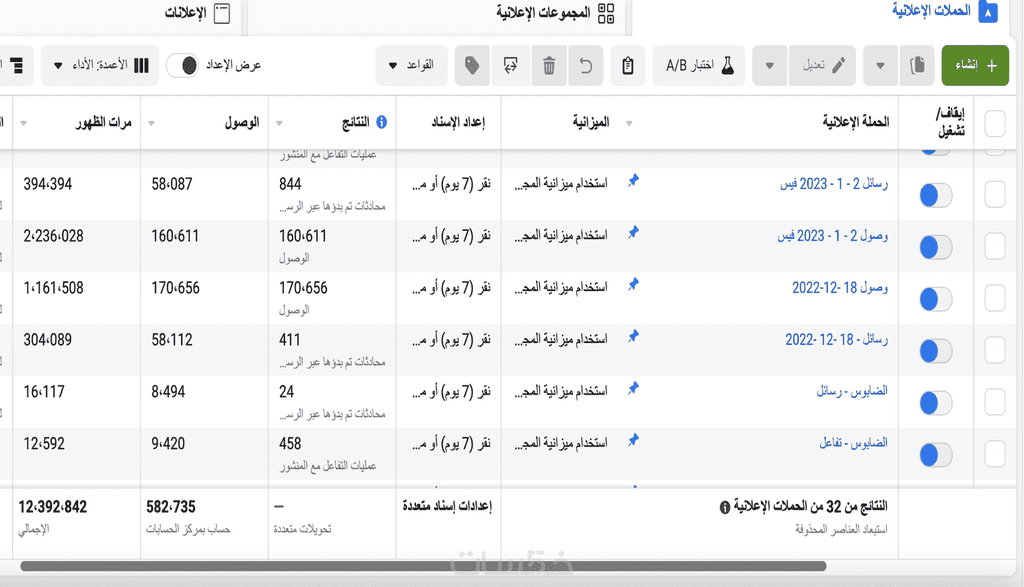This screenshot has height=587, width=1024.
Task: Toggle campaign رسائل - 18 -12 -2022 switch
Action: pyautogui.click(x=936, y=351)
